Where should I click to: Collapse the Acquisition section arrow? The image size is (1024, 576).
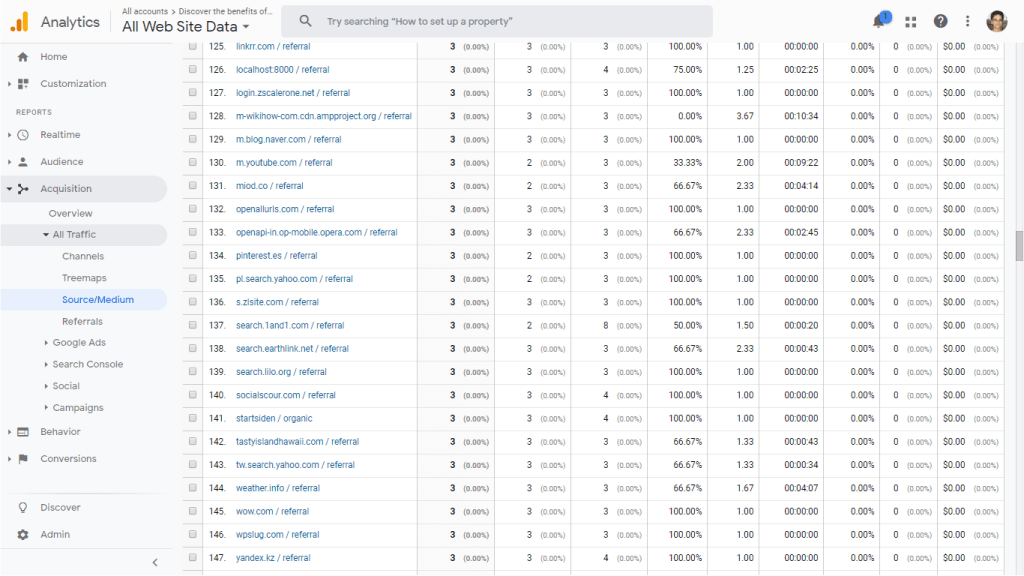9,189
